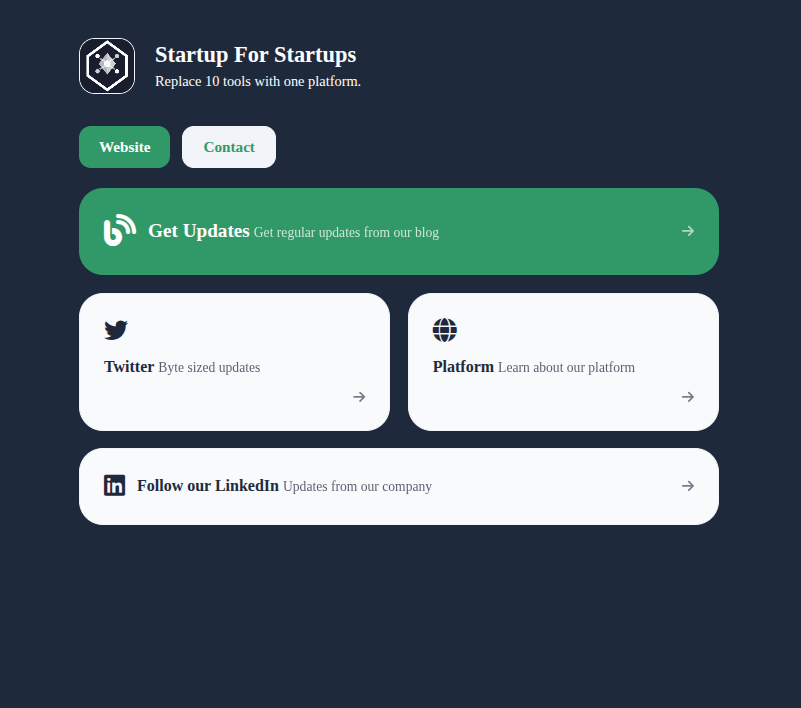Click the arrow on the LinkedIn row

tap(688, 486)
